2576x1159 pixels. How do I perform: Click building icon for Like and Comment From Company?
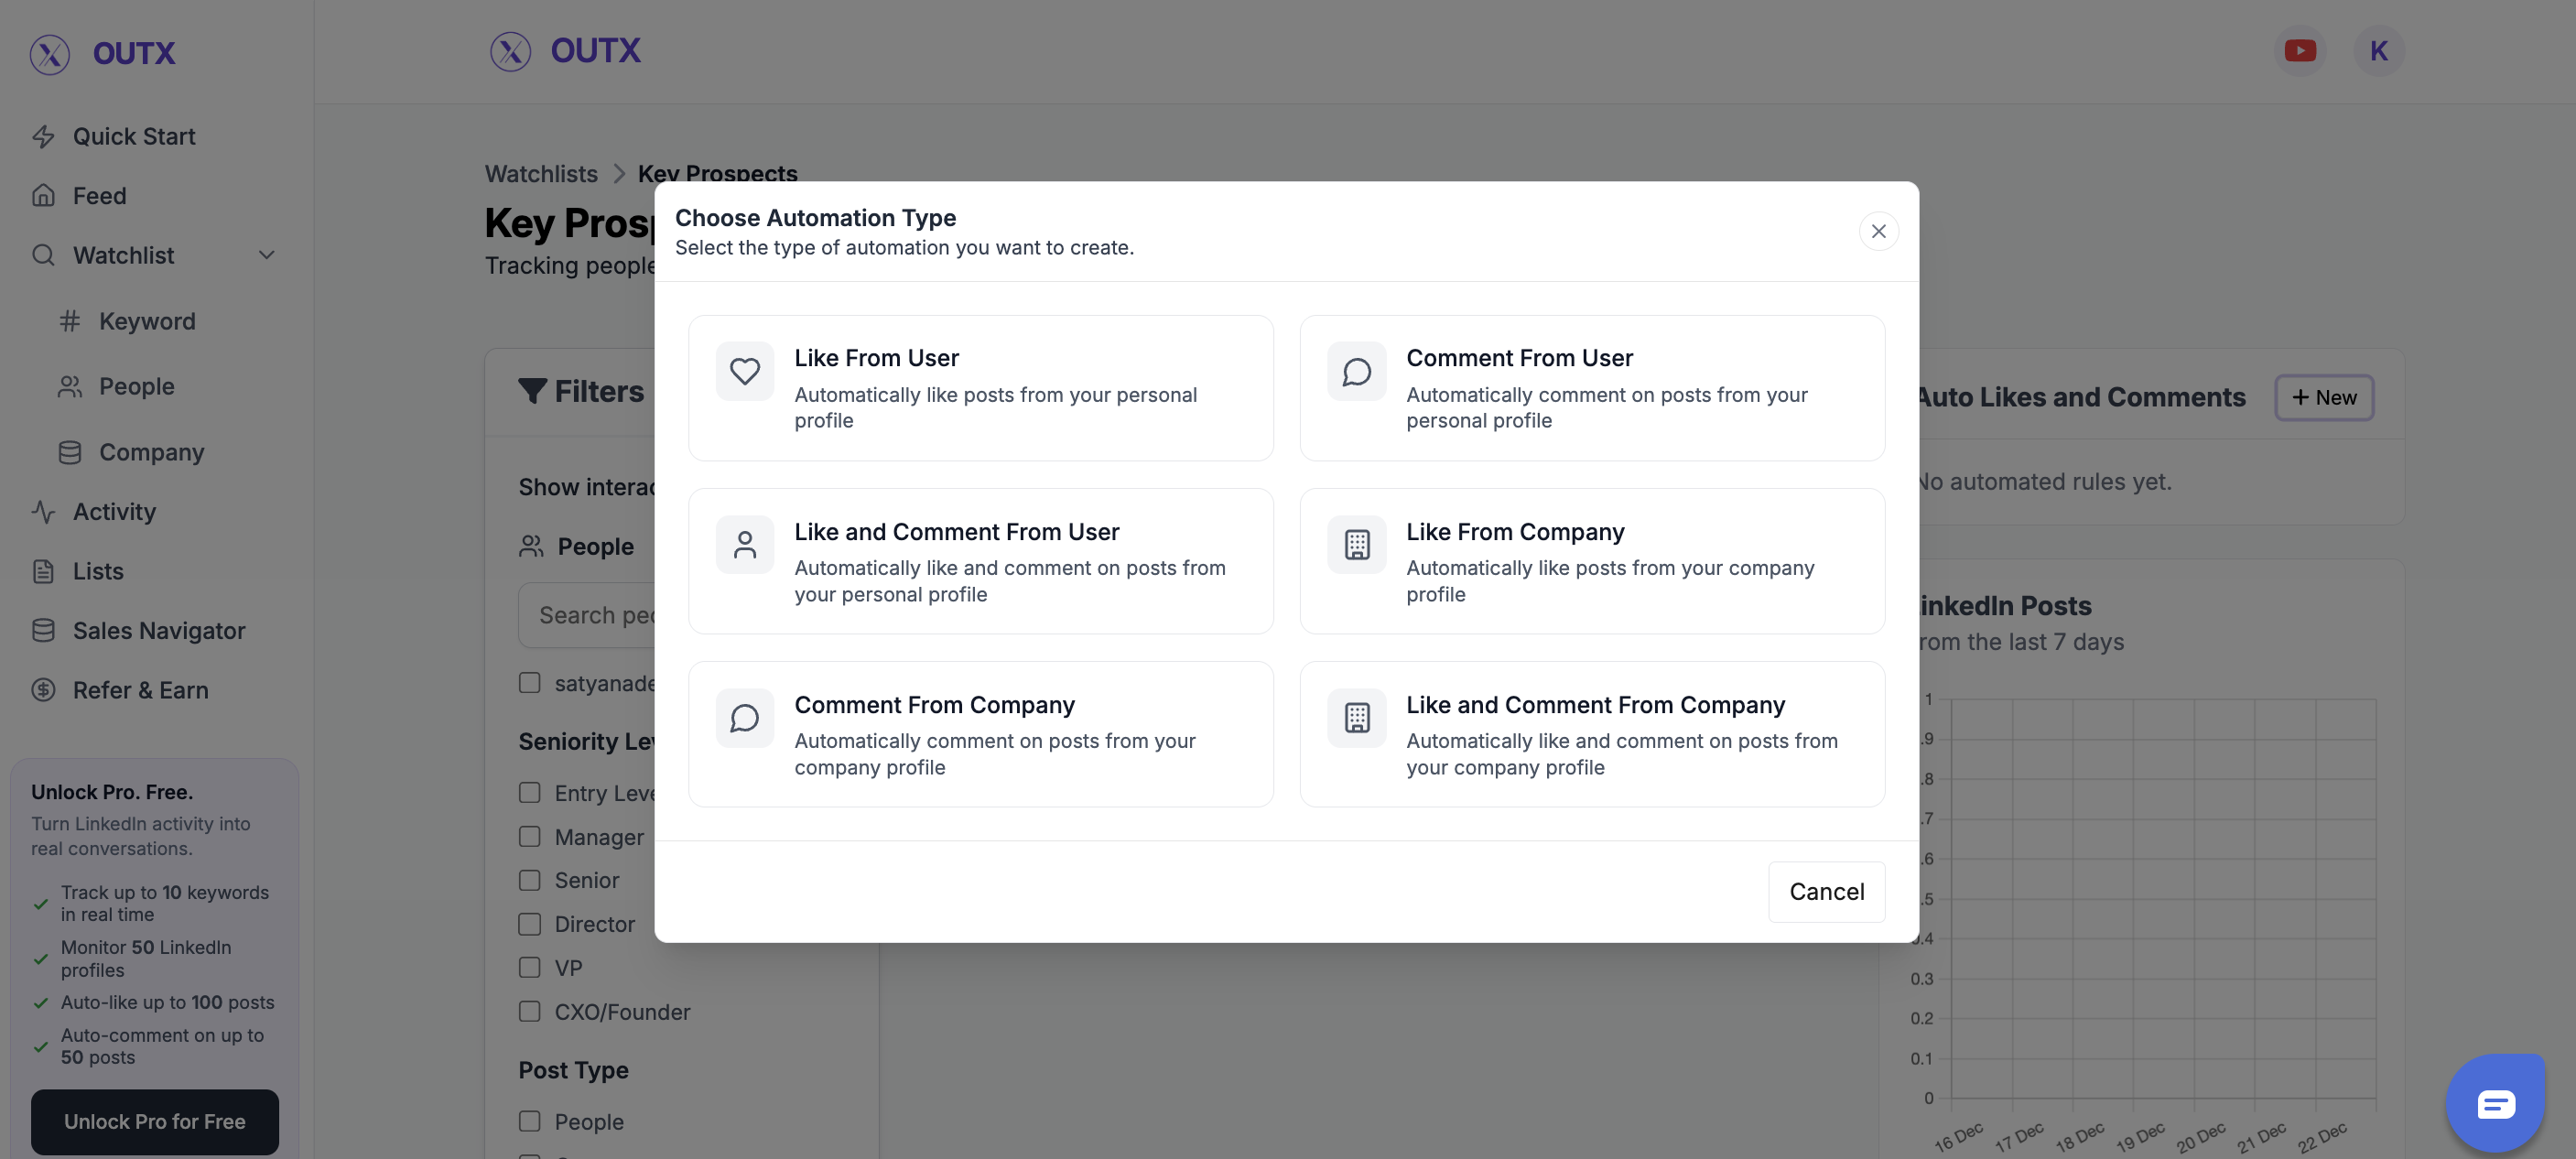(1356, 717)
